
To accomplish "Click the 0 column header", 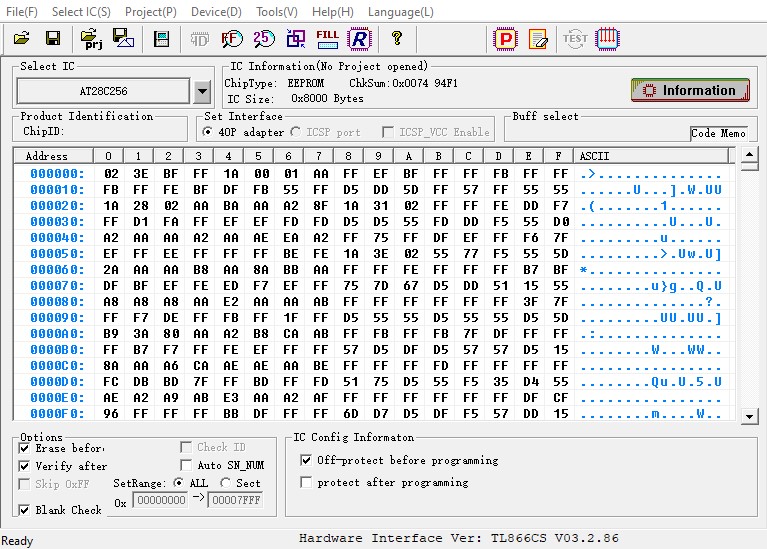I will 108,156.
